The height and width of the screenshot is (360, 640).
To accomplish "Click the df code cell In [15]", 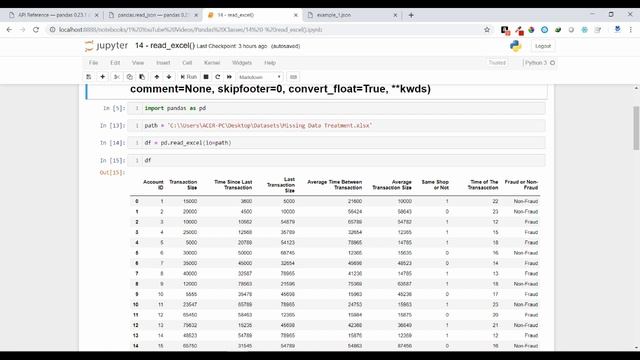I will (336, 160).
